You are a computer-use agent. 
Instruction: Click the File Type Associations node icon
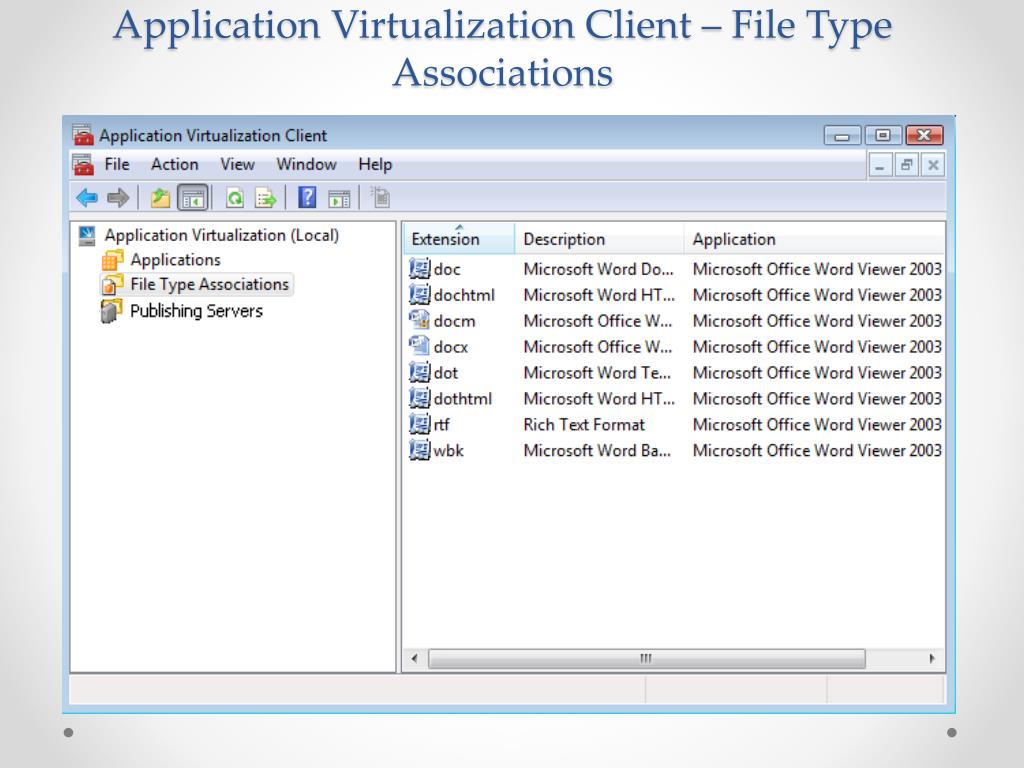(112, 285)
